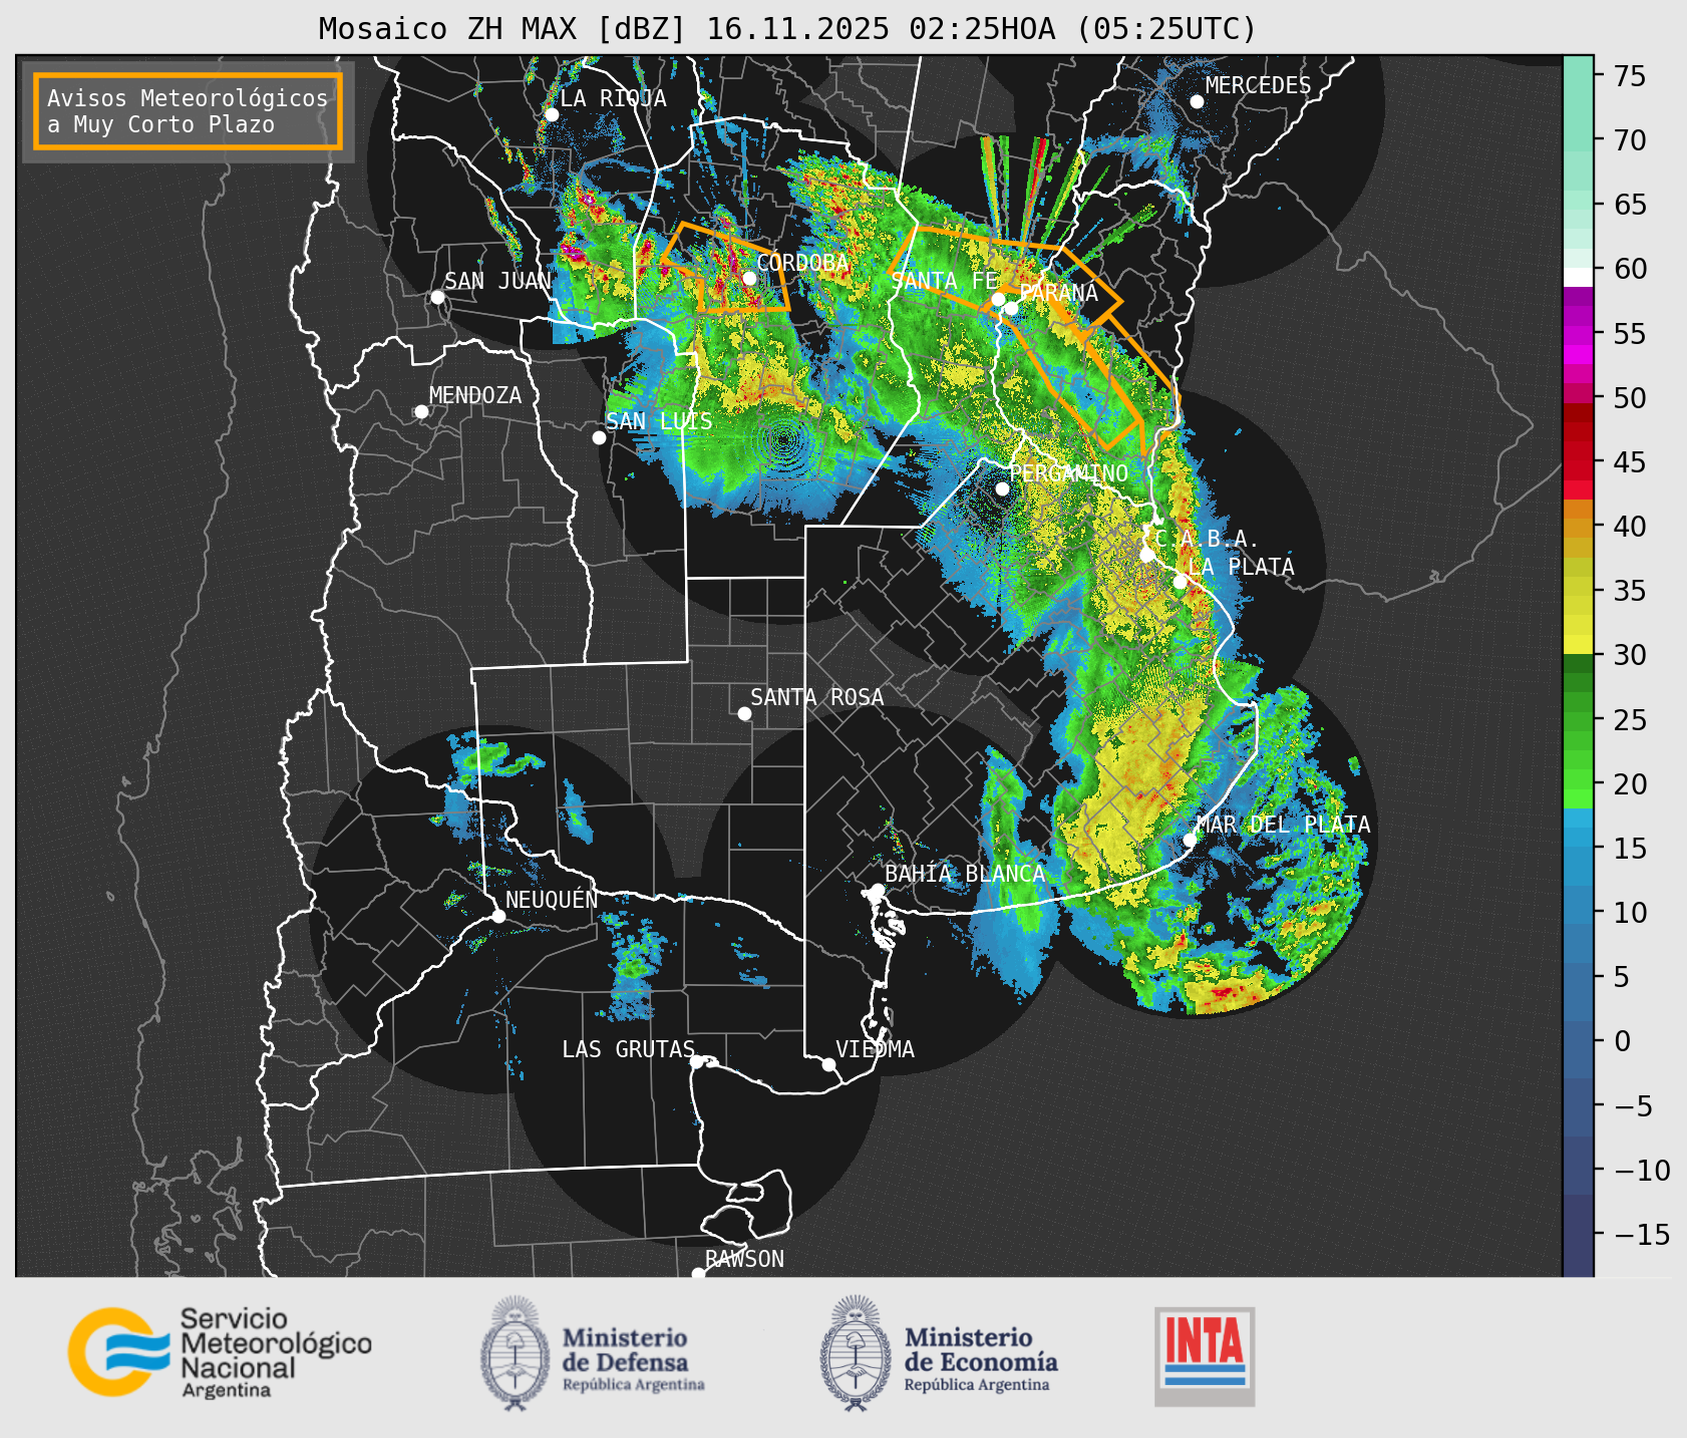
Task: Click the PARANÁ city label
Action: coord(1058,293)
